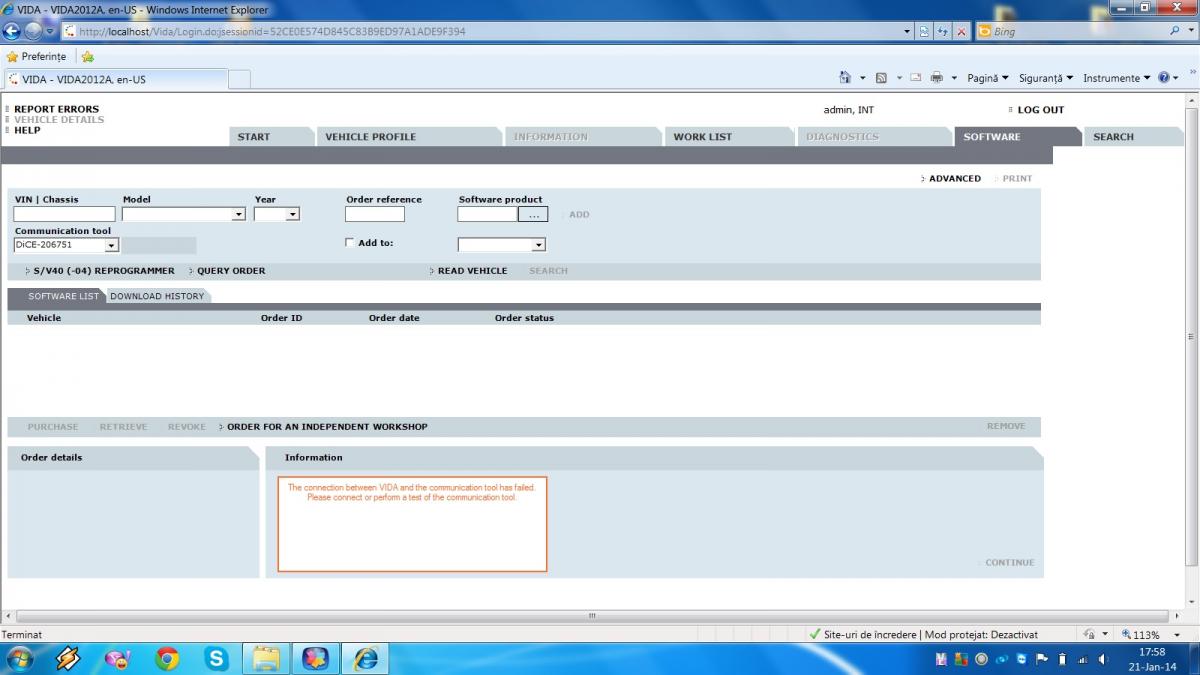Click into the Order reference field
This screenshot has height=675, width=1200.
[375, 214]
